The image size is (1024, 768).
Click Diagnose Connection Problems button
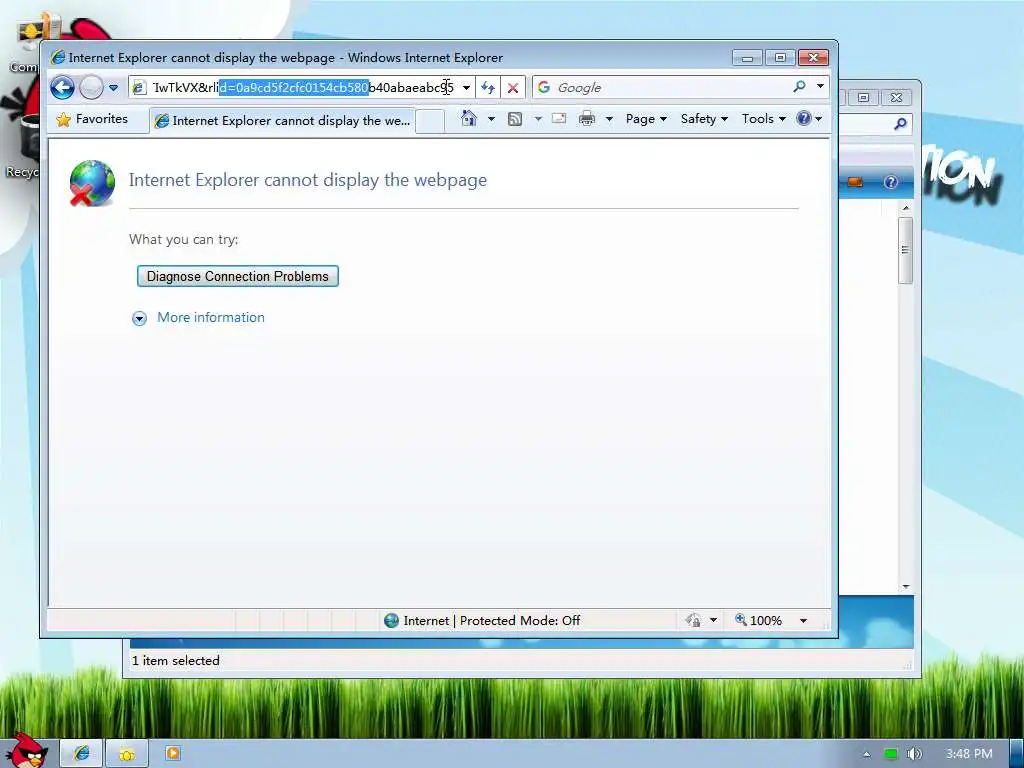click(x=238, y=276)
